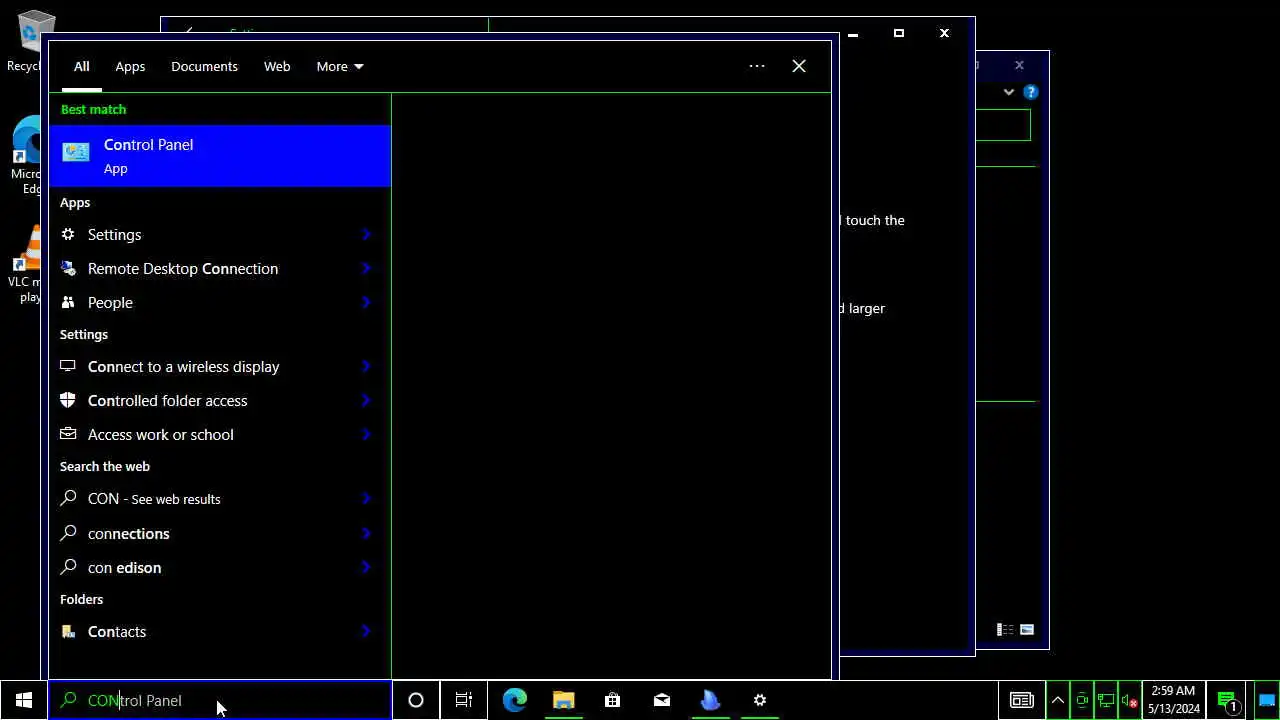Click the network icon in the system tray
This screenshot has height=720, width=1280.
1106,701
